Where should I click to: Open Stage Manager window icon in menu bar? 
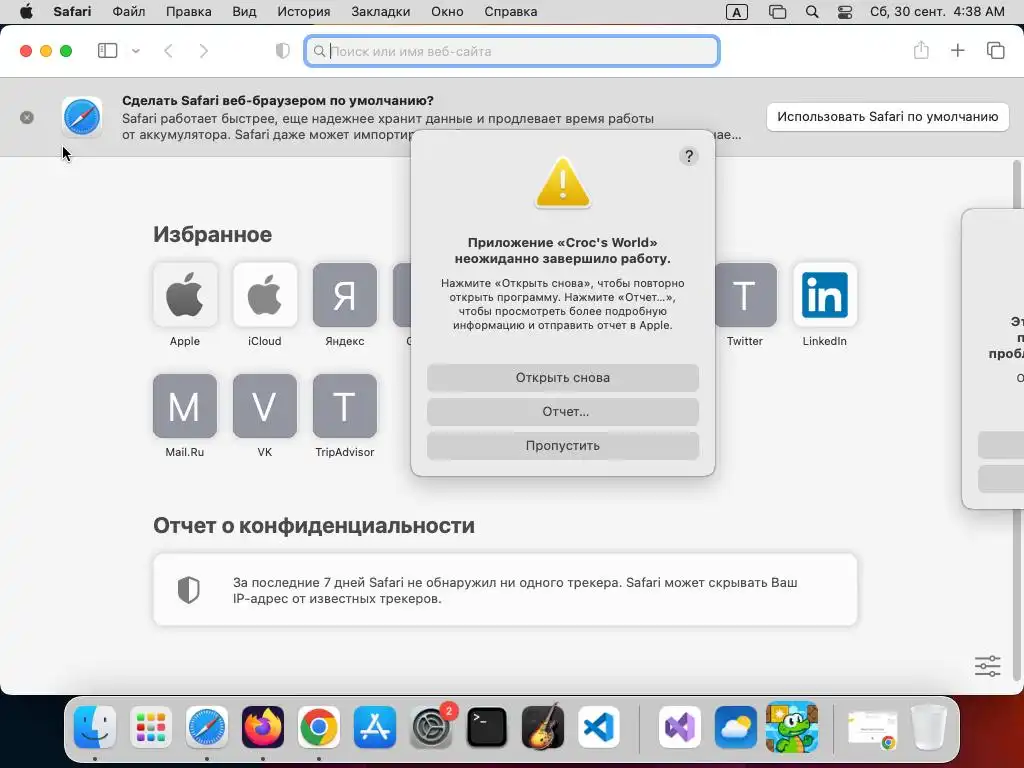[x=777, y=12]
